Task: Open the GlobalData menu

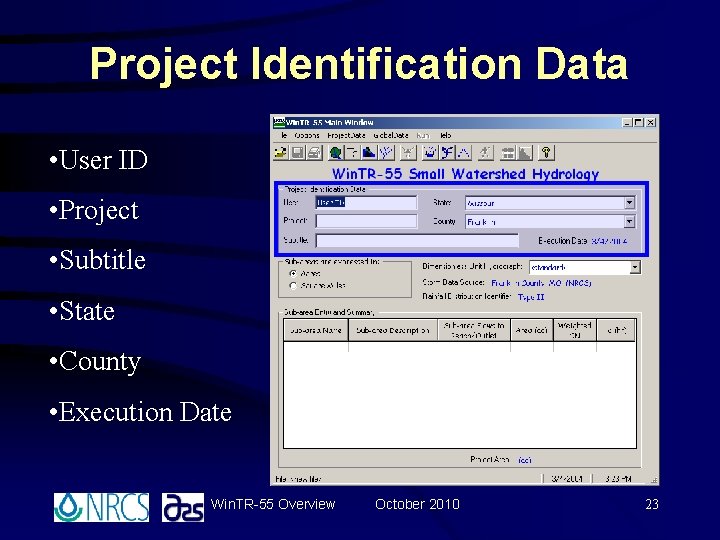Action: click(391, 135)
